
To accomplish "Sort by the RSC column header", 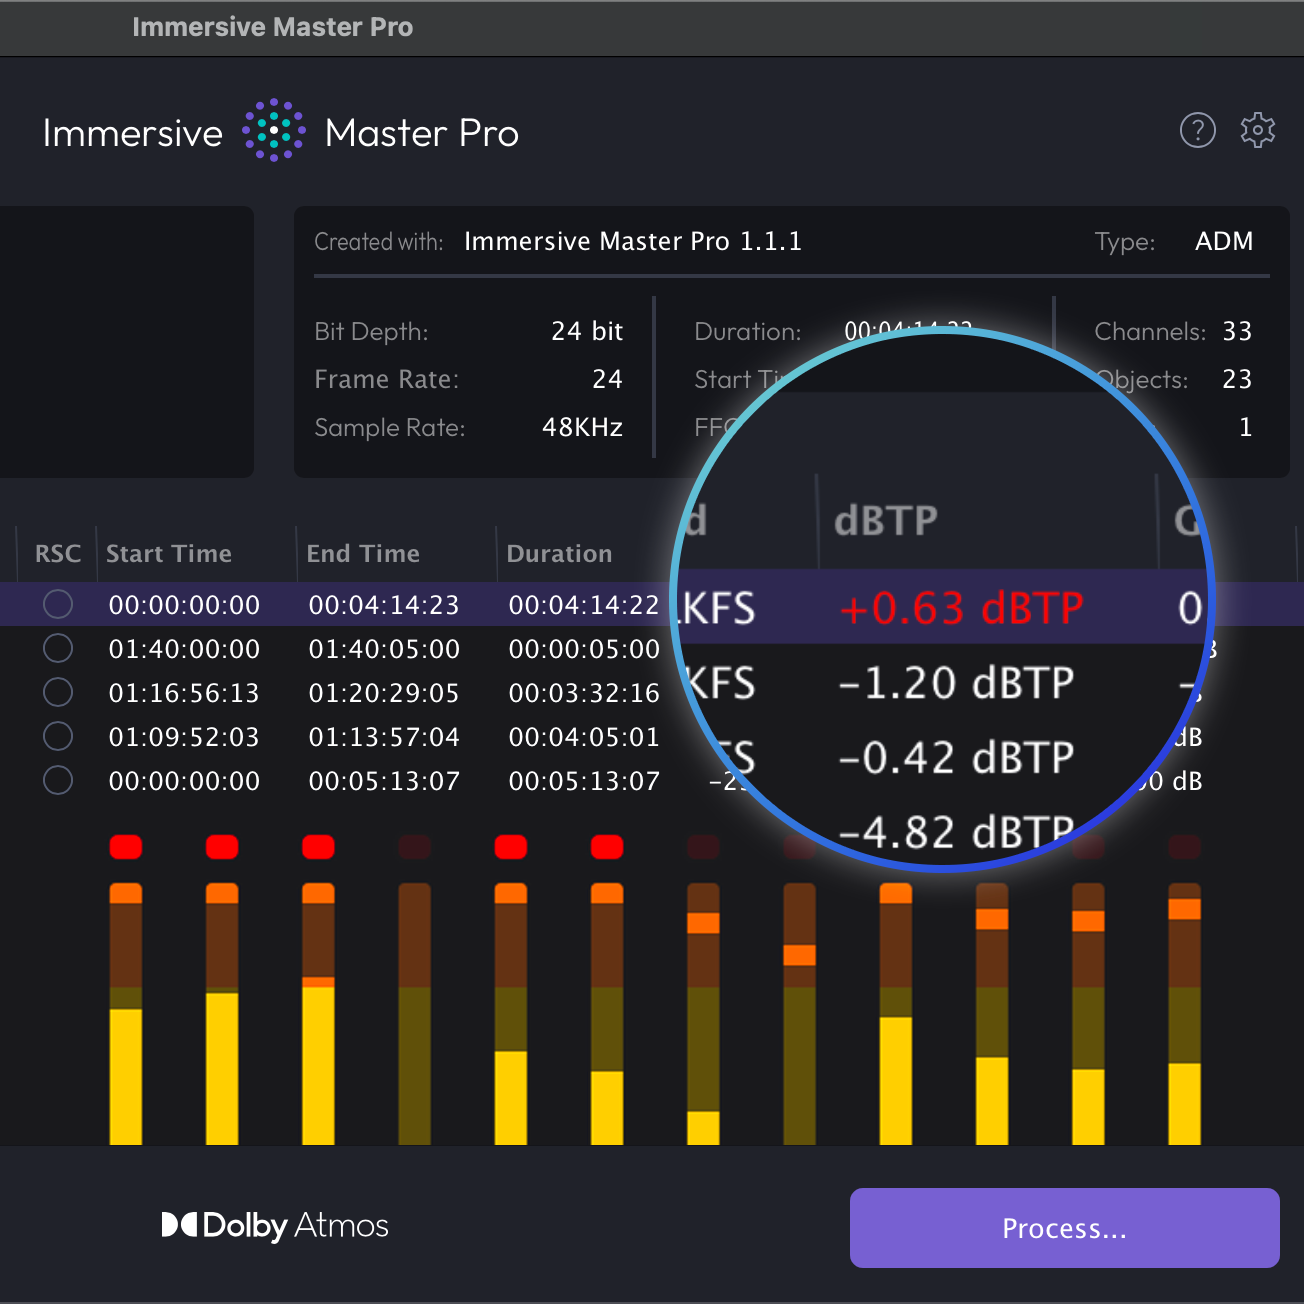I will [x=58, y=554].
